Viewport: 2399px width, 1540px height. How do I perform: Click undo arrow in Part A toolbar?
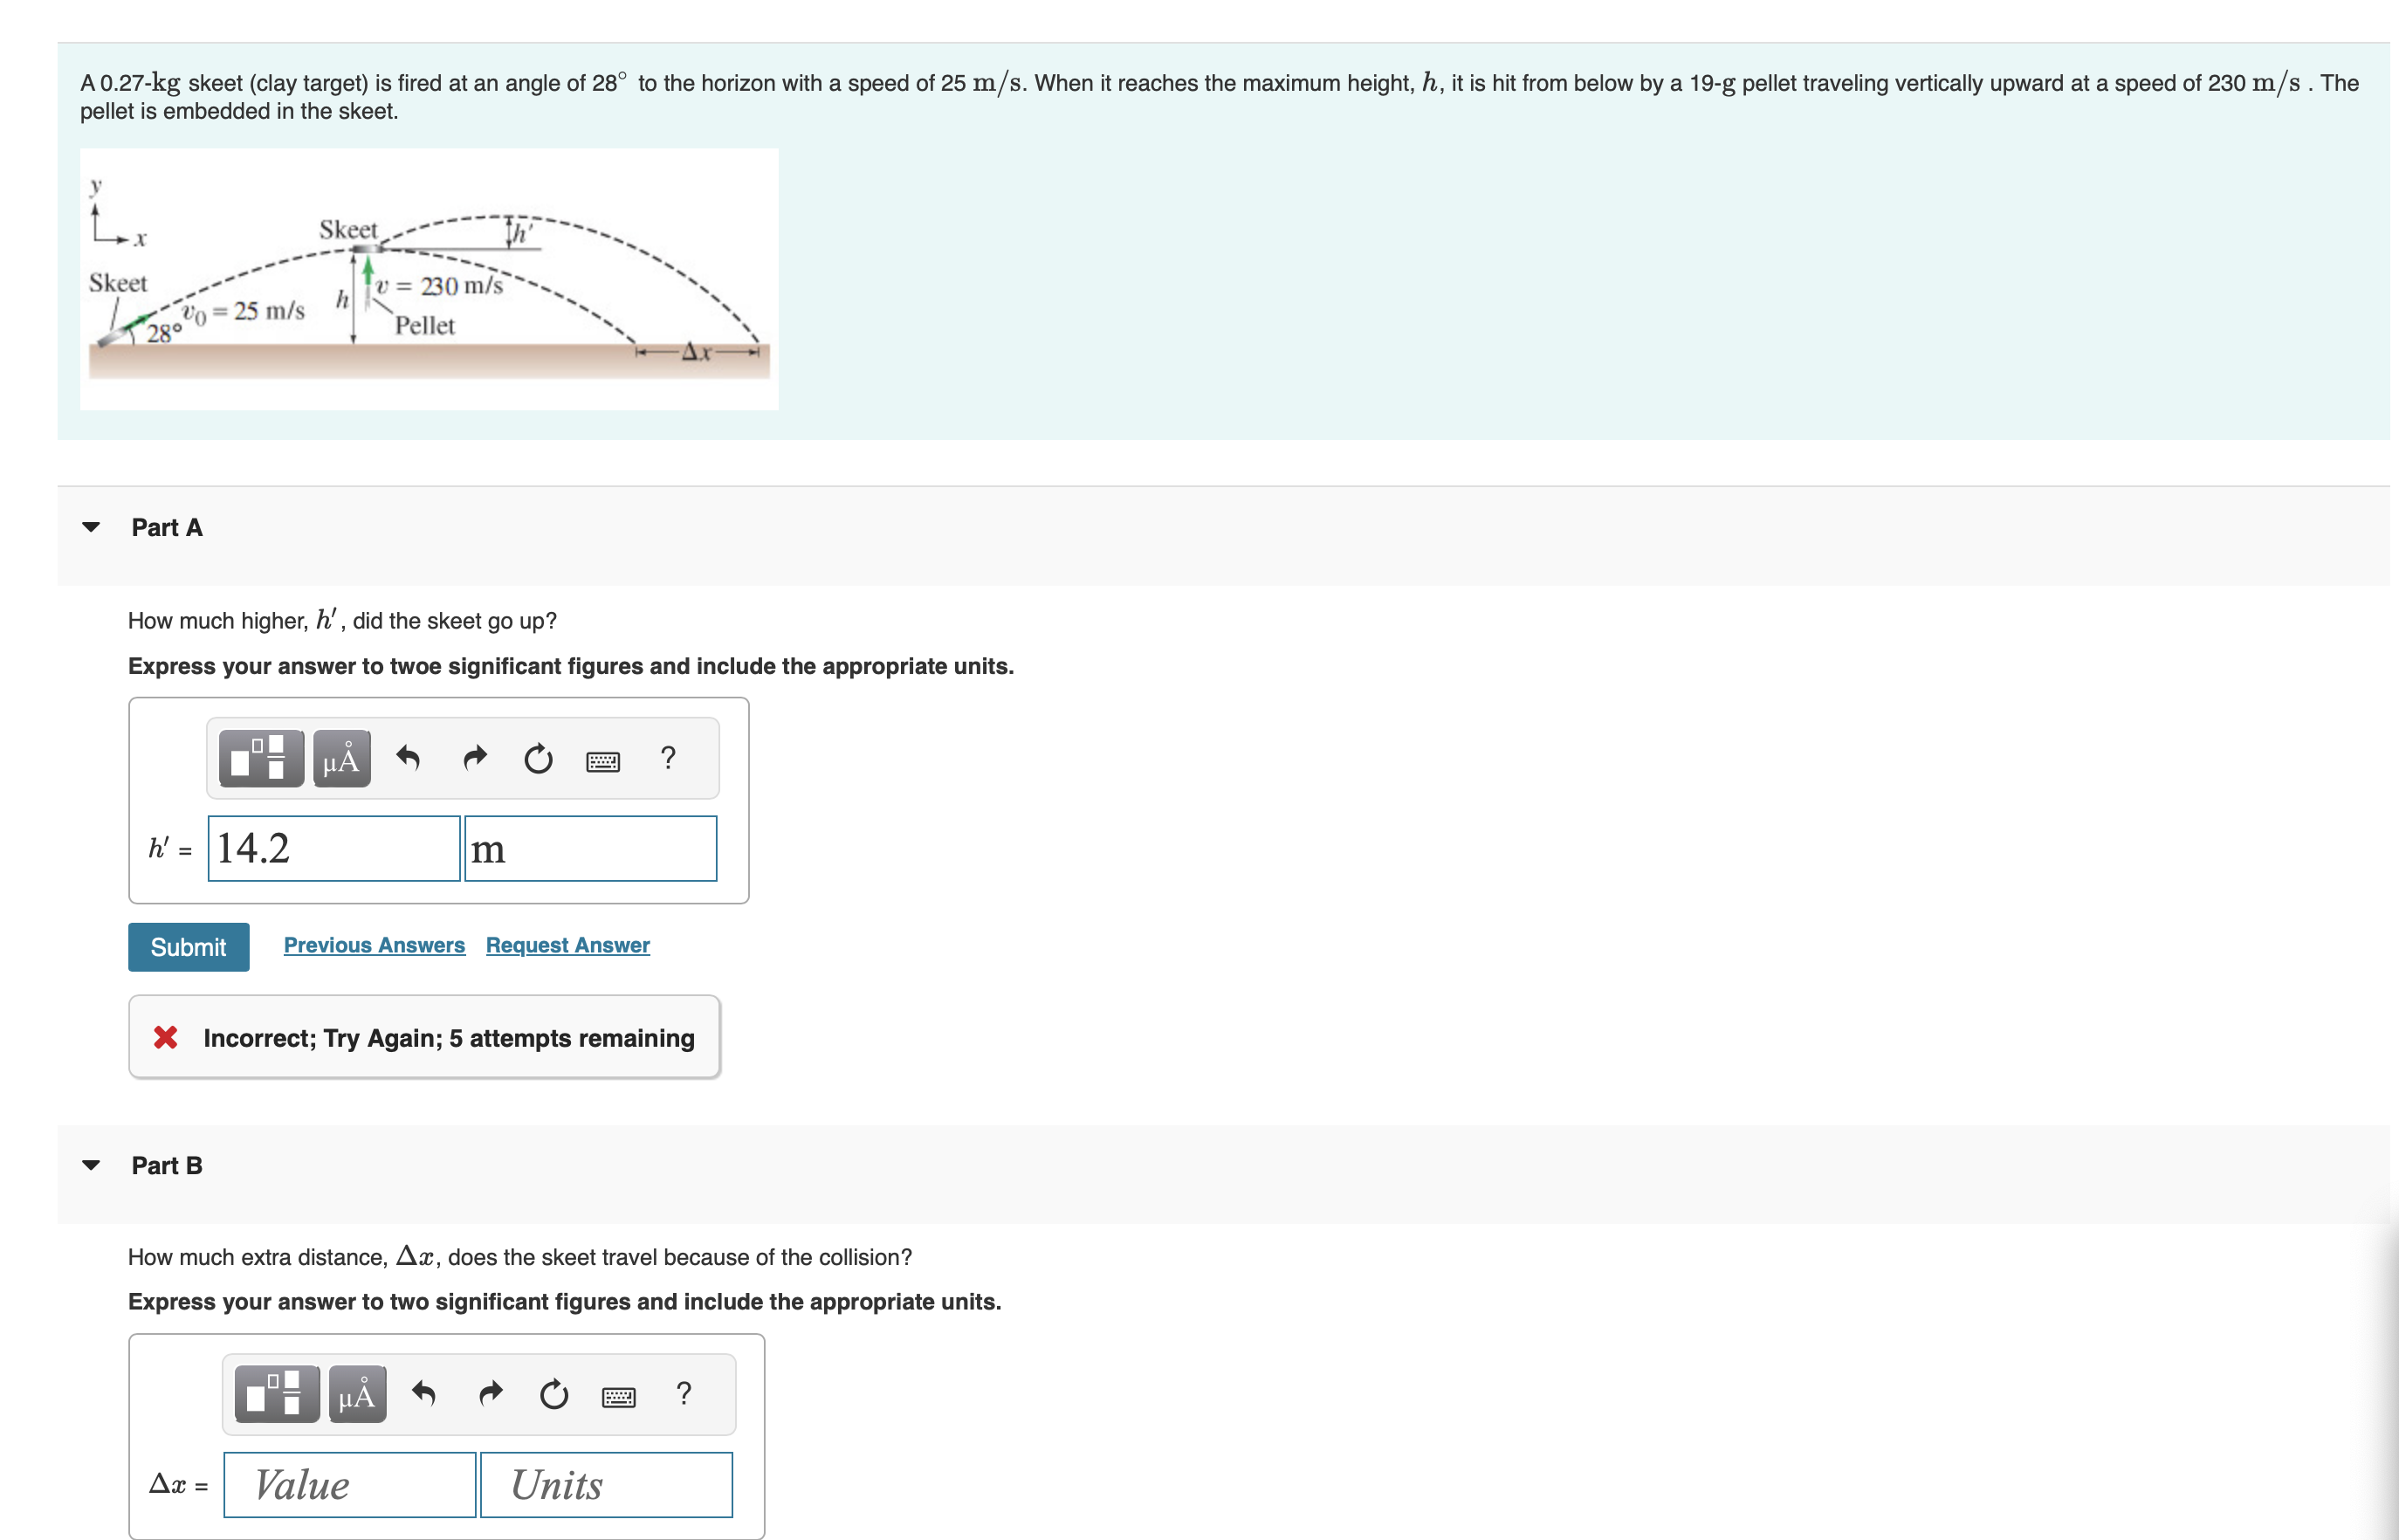coord(408,759)
